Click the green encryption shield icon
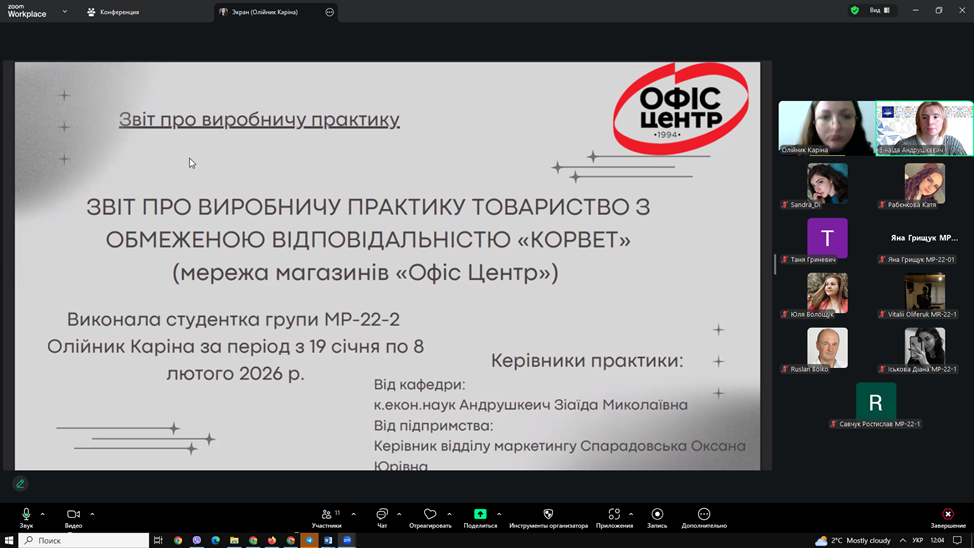Screen dimensions: 974x548 click(x=854, y=10)
